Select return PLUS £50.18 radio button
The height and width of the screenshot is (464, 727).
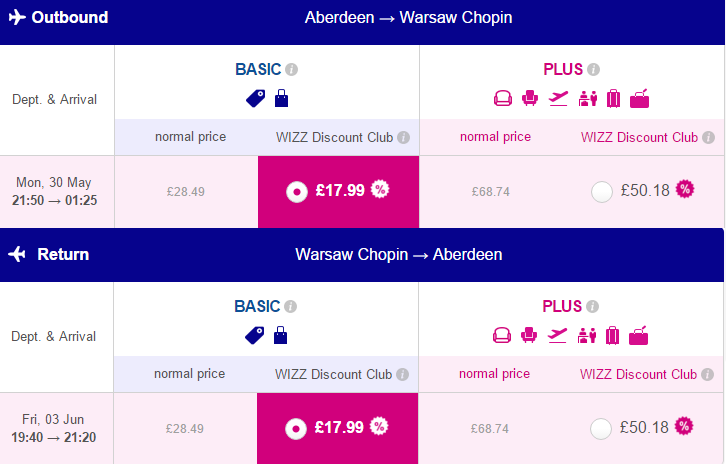pyautogui.click(x=601, y=428)
